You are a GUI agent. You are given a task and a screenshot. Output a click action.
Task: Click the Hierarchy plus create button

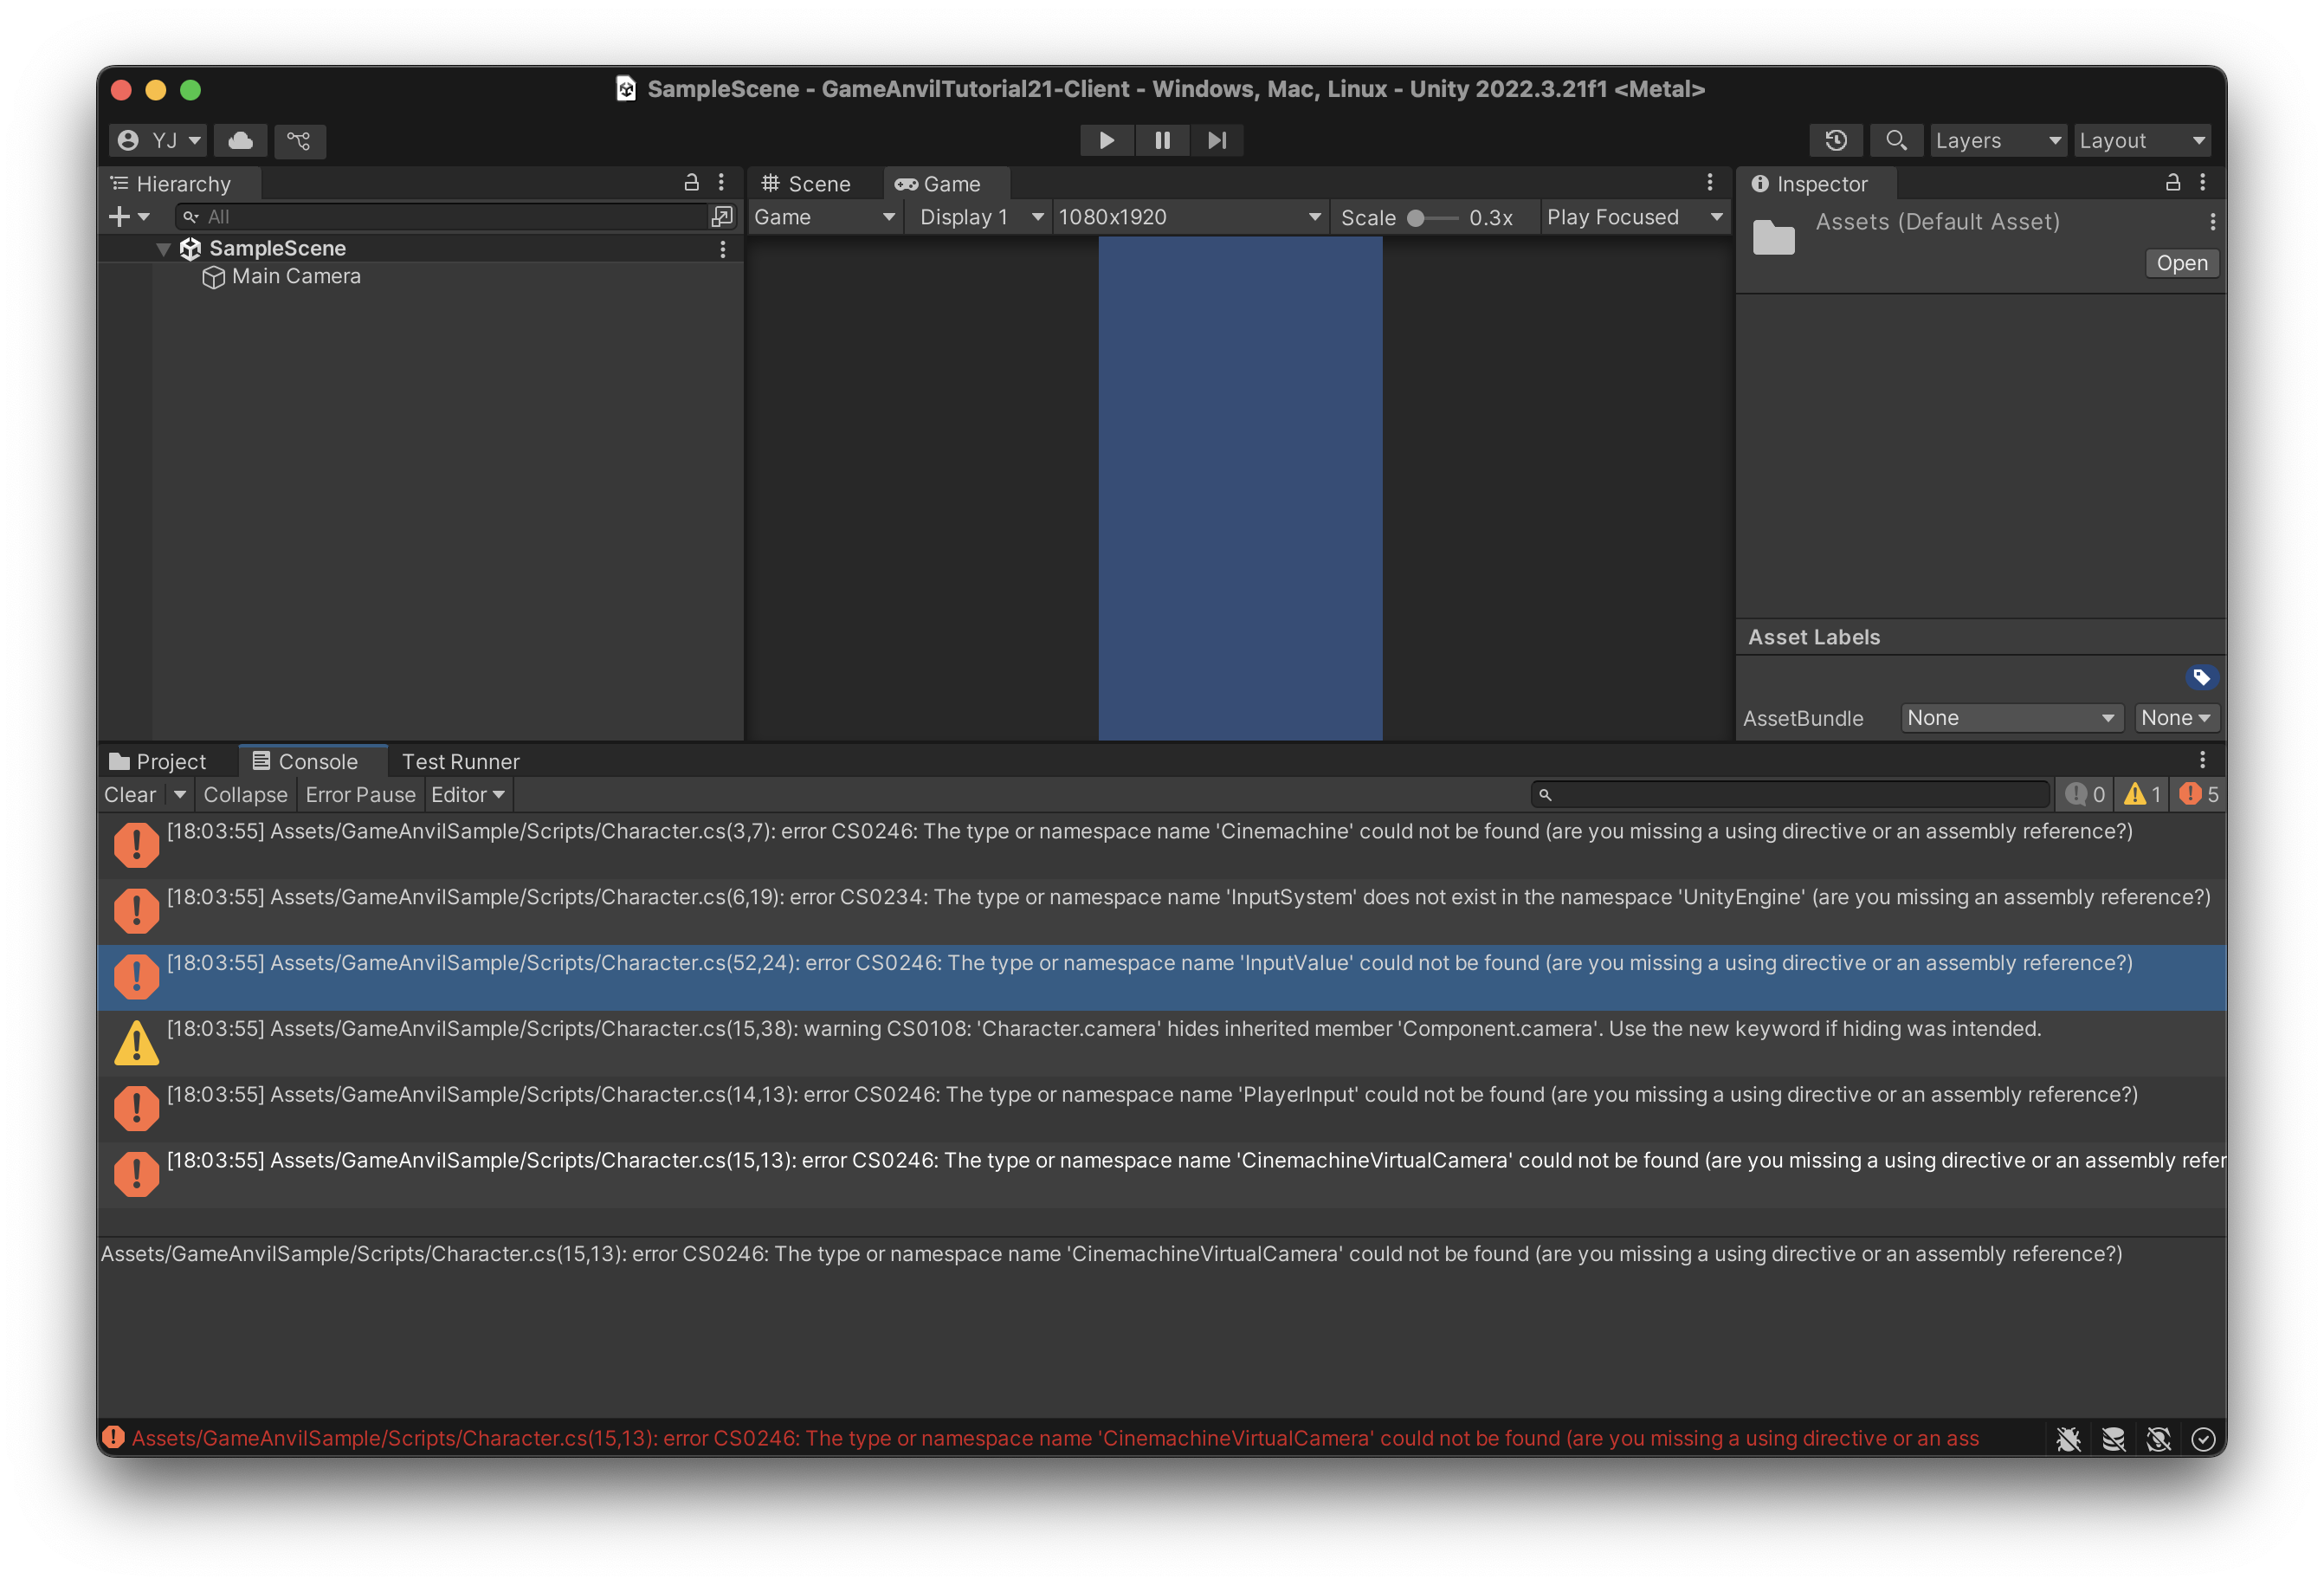pyautogui.click(x=129, y=216)
